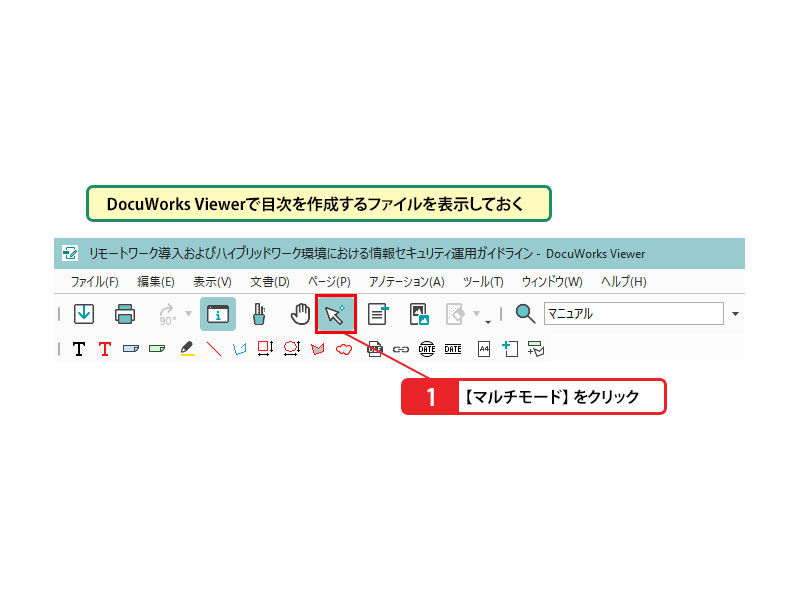Viewport: 800px width, 600px height.
Task: Select the yellow highlighter marker tool
Action: tap(187, 348)
